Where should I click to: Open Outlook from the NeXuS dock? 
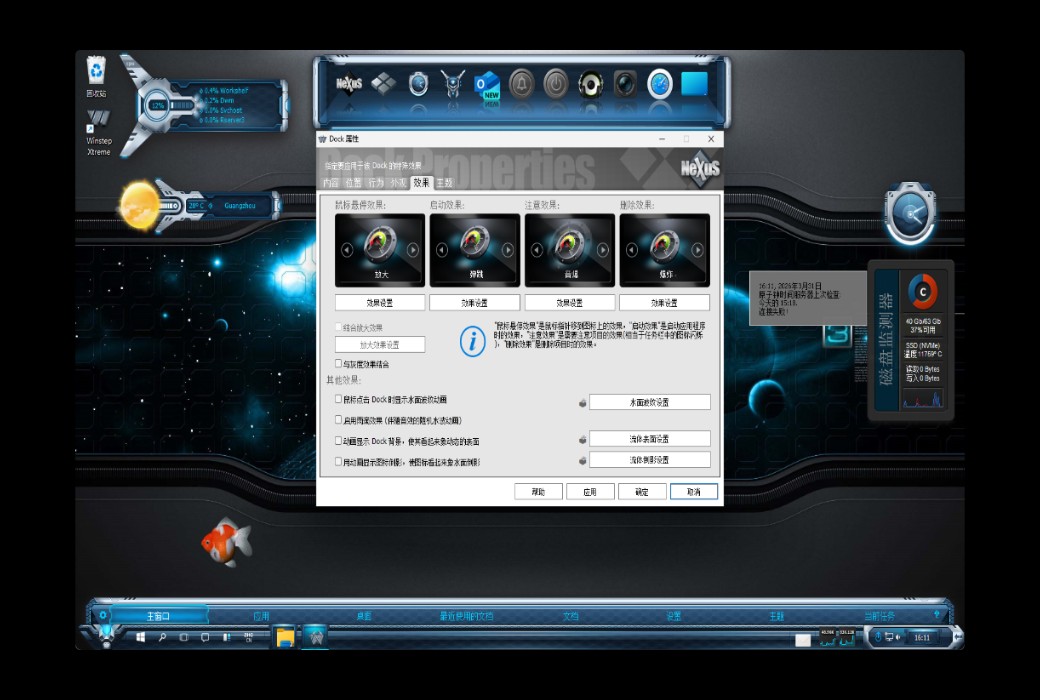[x=488, y=85]
